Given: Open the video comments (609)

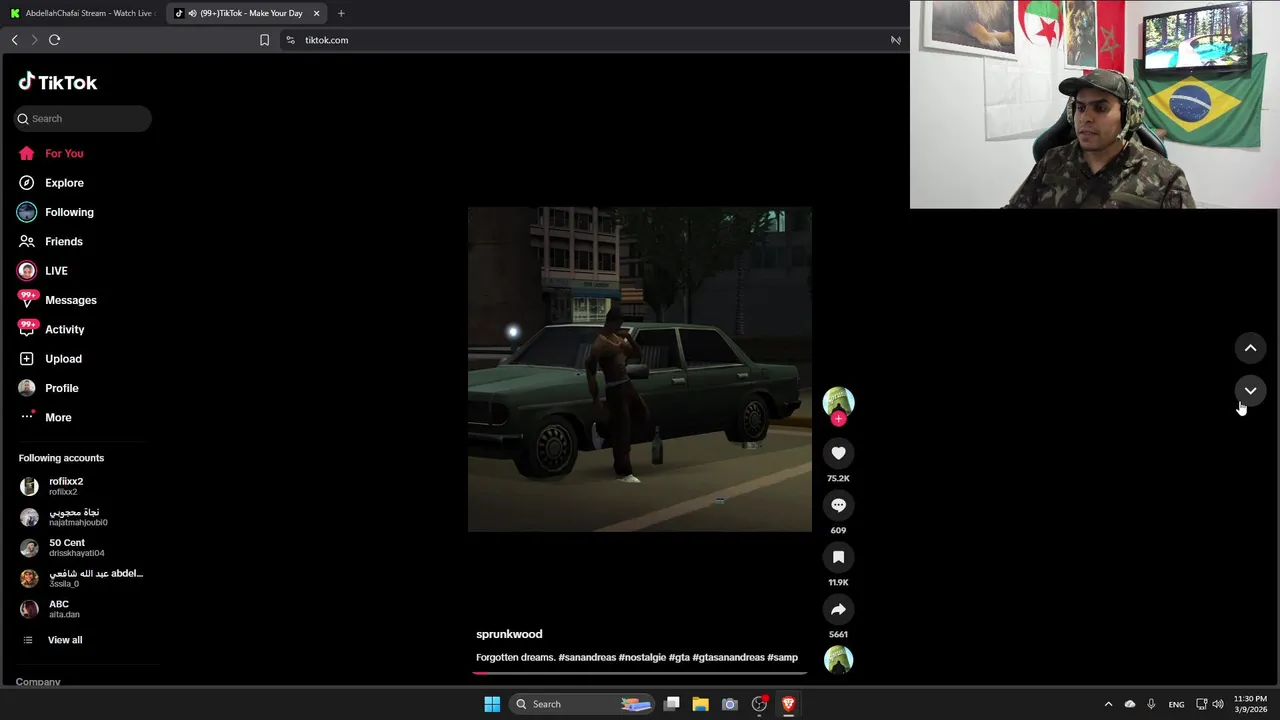Looking at the screenshot, I should 838,505.
